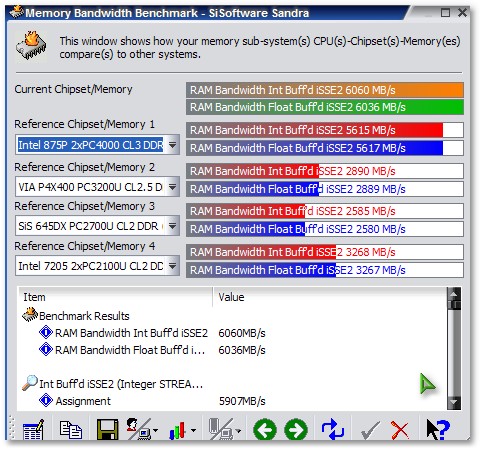This screenshot has height=451, width=481.
Task: Open the Intel 875P reference chipset dropdown
Action: point(172,145)
